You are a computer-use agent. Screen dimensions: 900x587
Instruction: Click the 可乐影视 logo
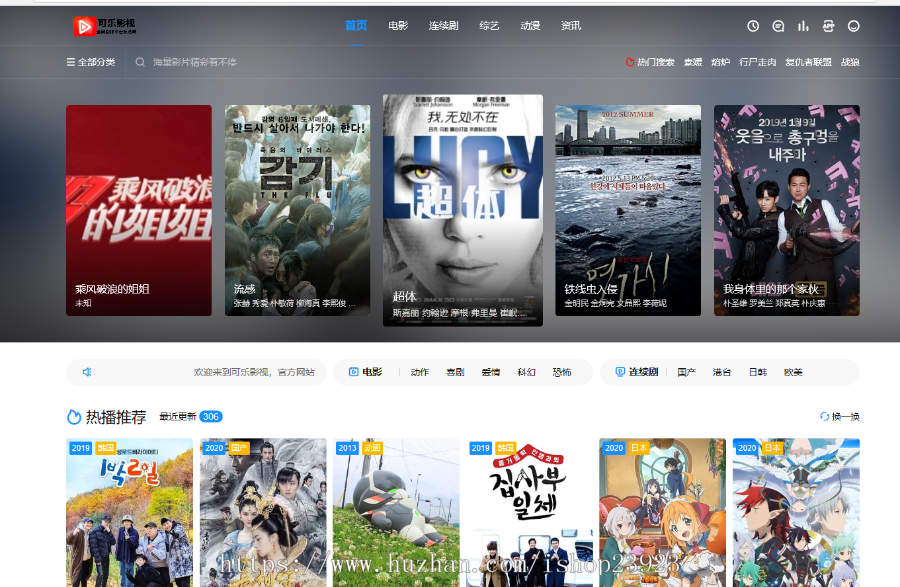105,26
